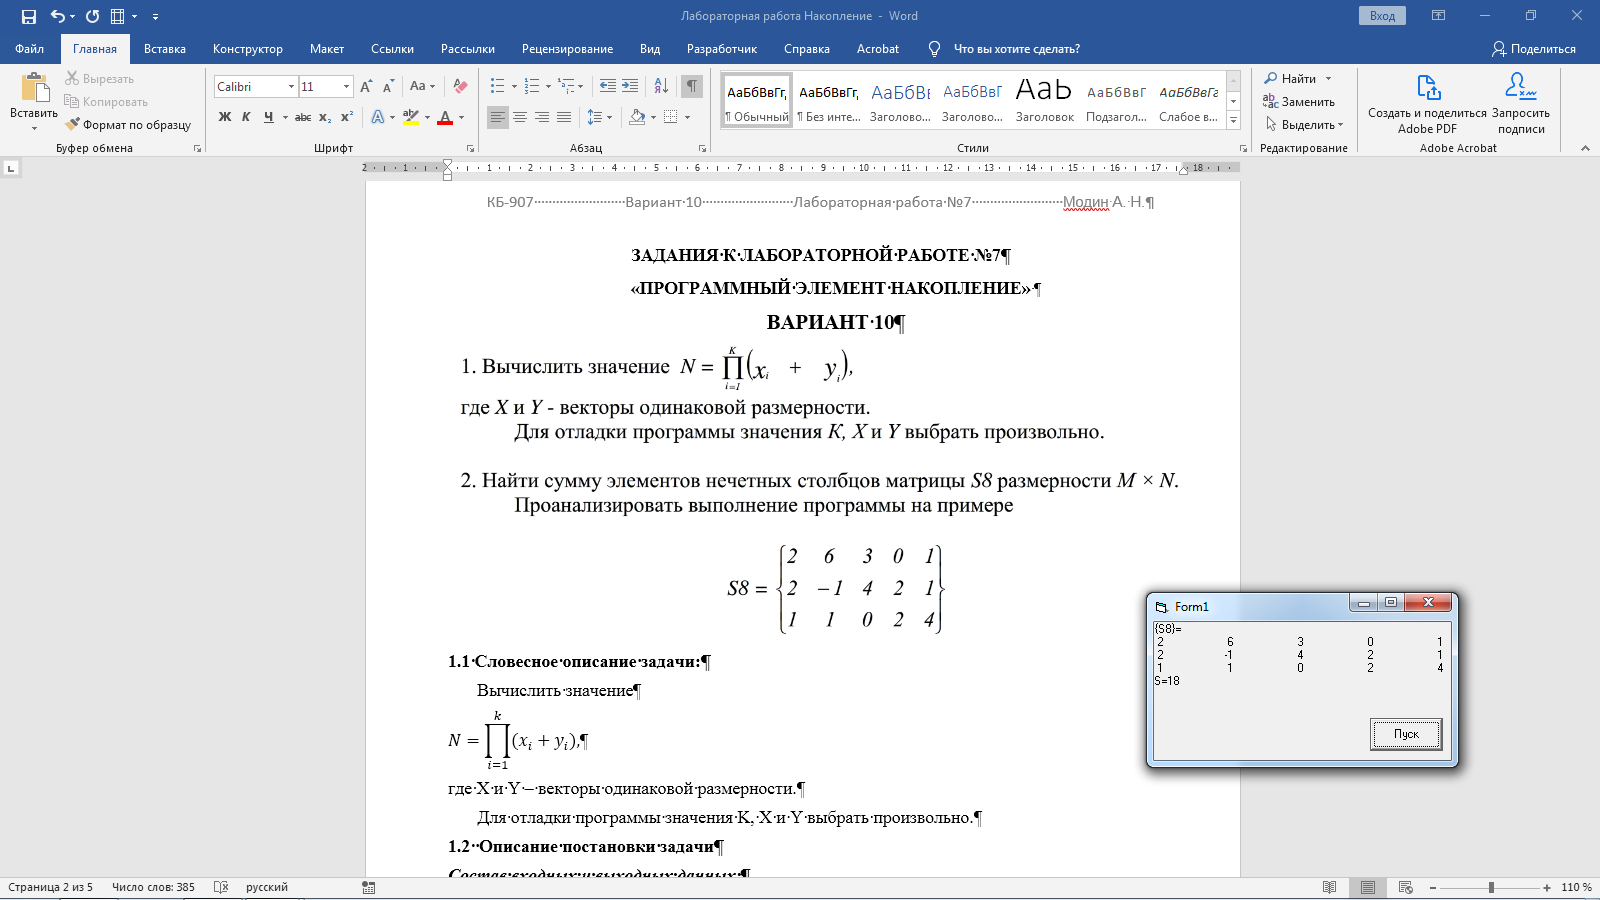Apply the Без интервала style

(829, 100)
